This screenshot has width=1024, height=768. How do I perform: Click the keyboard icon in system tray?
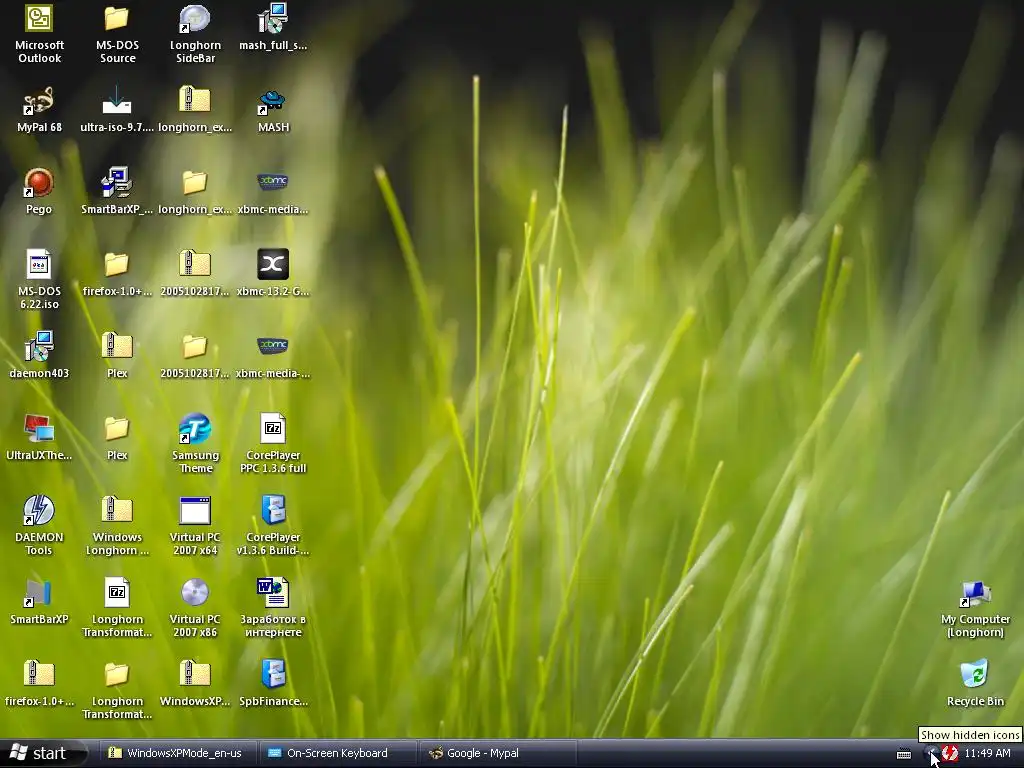904,754
